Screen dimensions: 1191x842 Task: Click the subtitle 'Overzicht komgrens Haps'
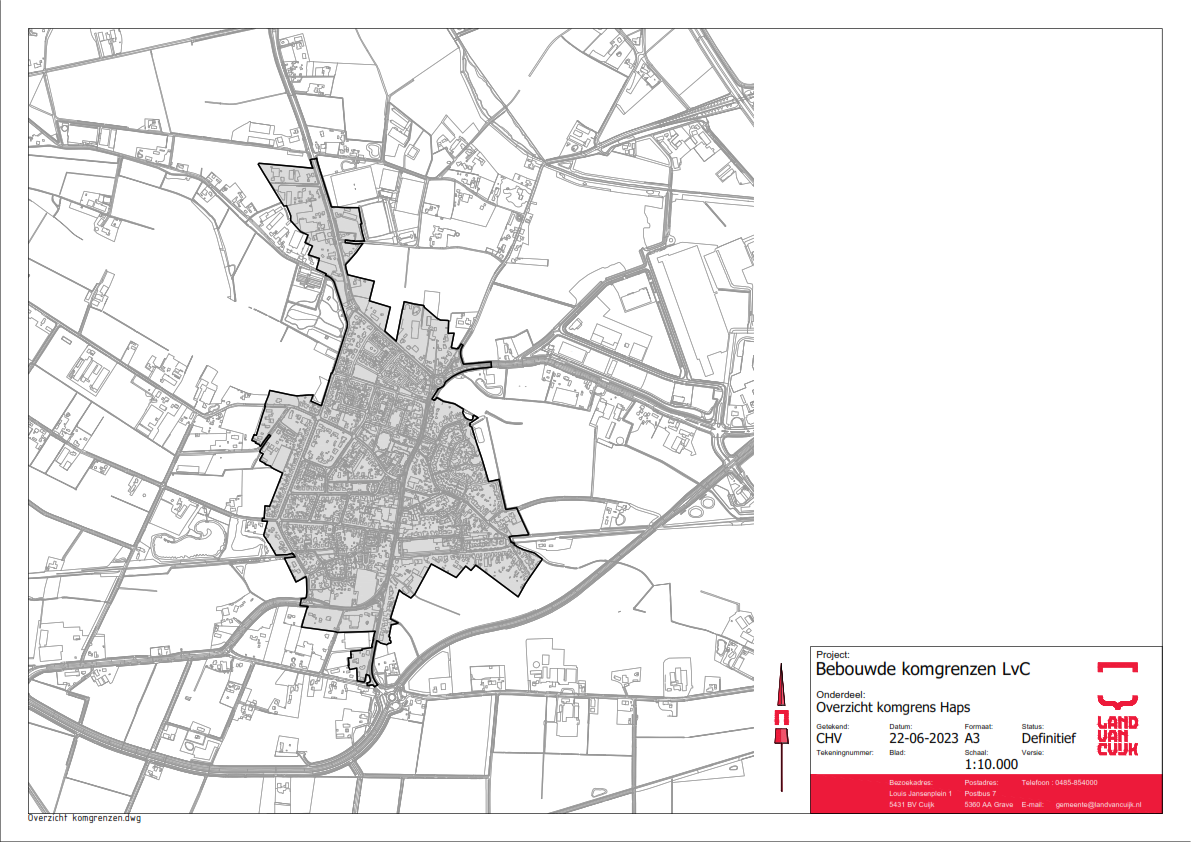click(x=879, y=707)
